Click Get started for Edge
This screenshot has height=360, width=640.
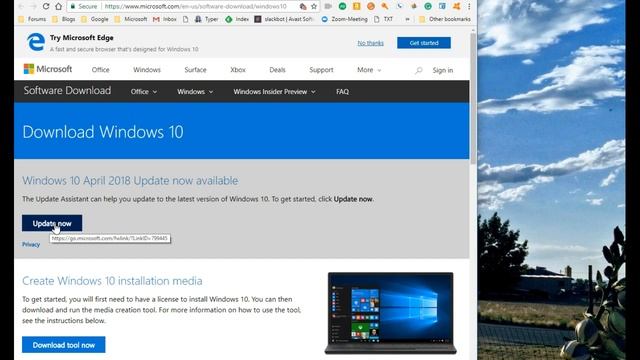tap(424, 43)
